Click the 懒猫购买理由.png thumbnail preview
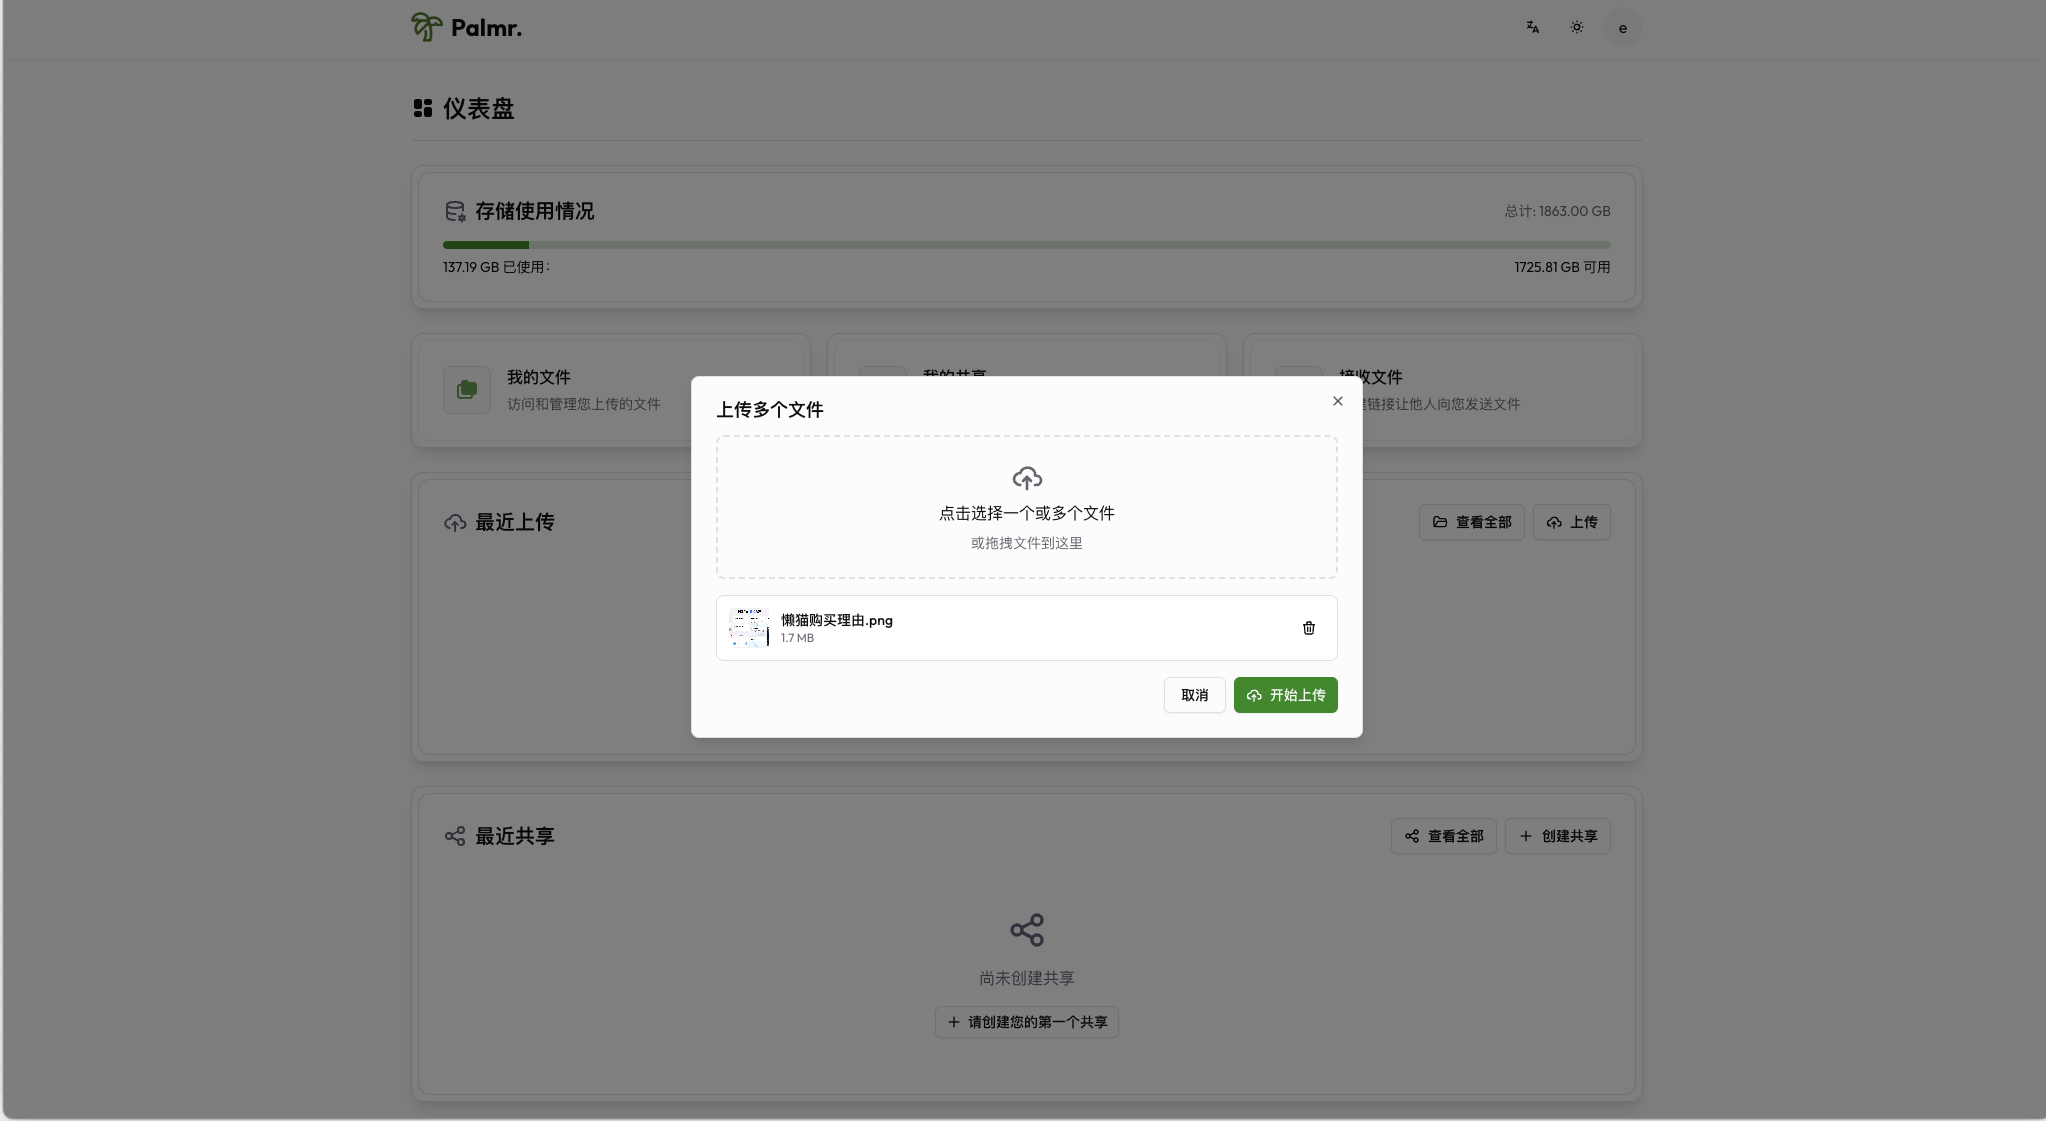The width and height of the screenshot is (2046, 1121). (x=749, y=628)
